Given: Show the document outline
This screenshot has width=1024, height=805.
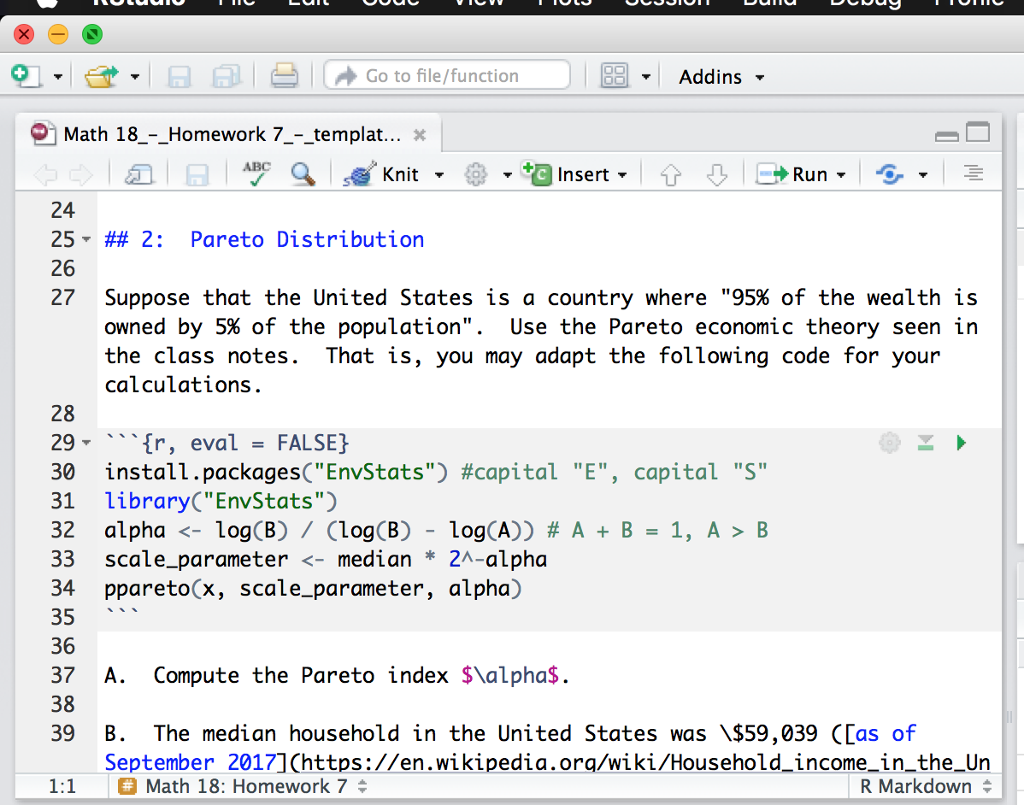Looking at the screenshot, I should [972, 173].
